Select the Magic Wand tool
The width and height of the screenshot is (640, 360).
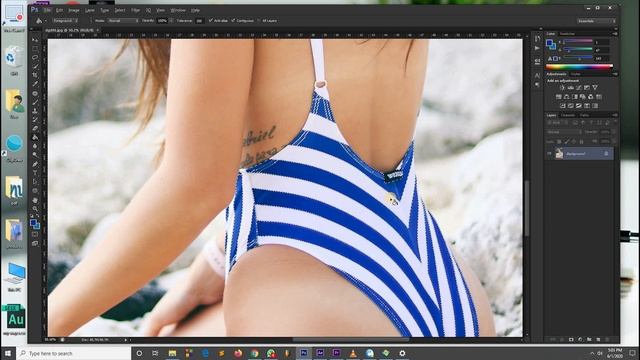tap(35, 66)
